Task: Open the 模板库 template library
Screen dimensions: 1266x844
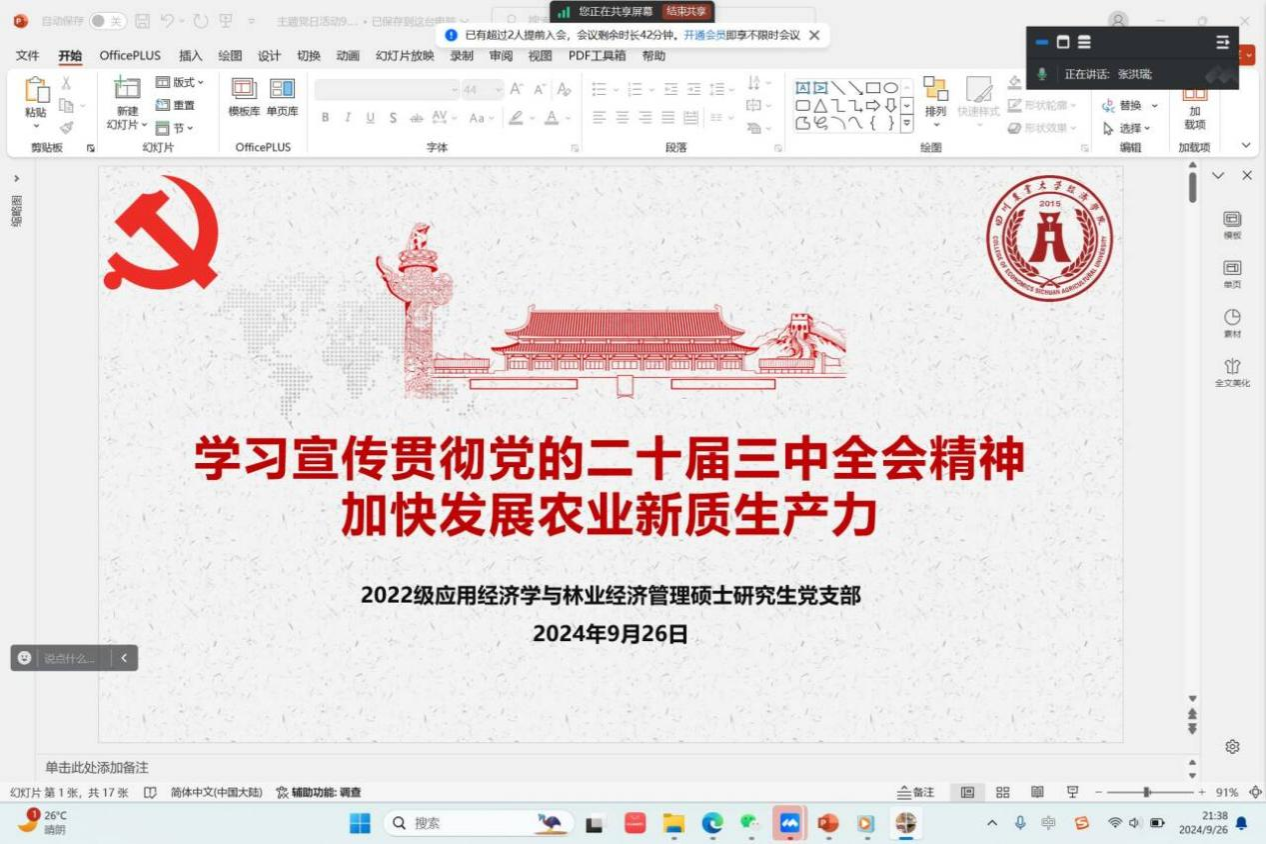Action: [x=244, y=98]
